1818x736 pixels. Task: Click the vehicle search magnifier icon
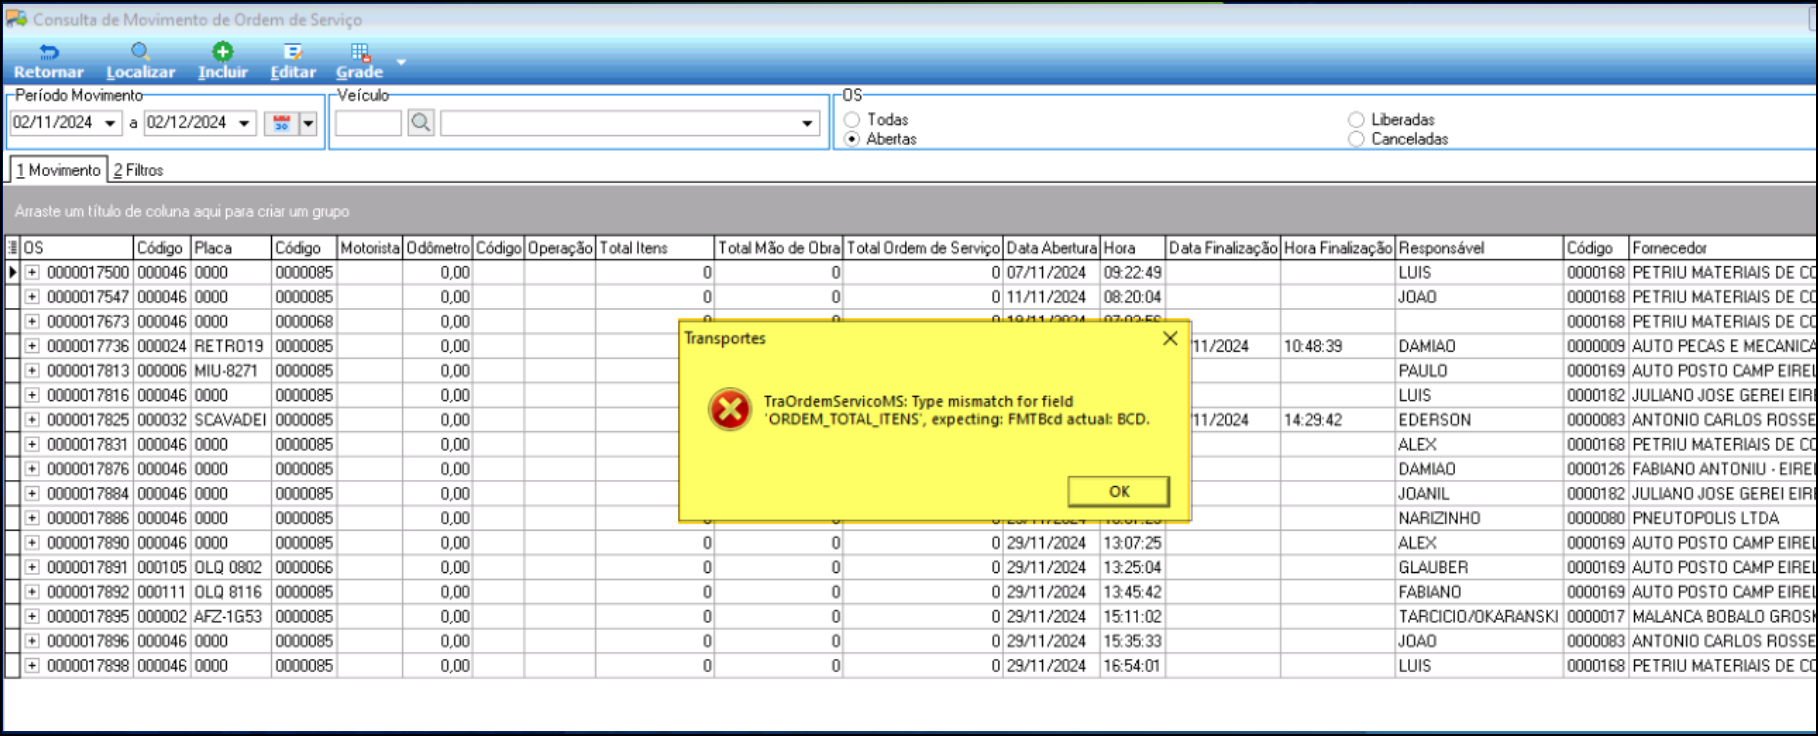coord(421,123)
